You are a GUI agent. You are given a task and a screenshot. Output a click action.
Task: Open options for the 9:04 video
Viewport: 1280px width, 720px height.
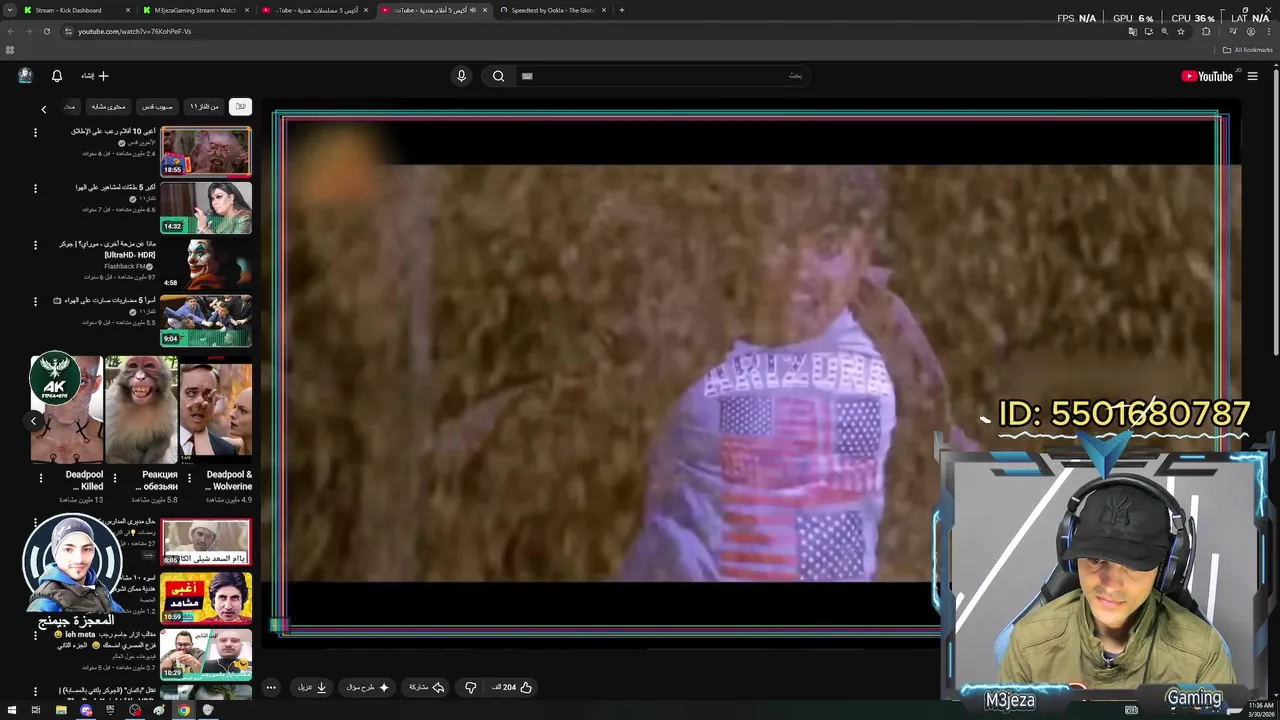coord(35,301)
